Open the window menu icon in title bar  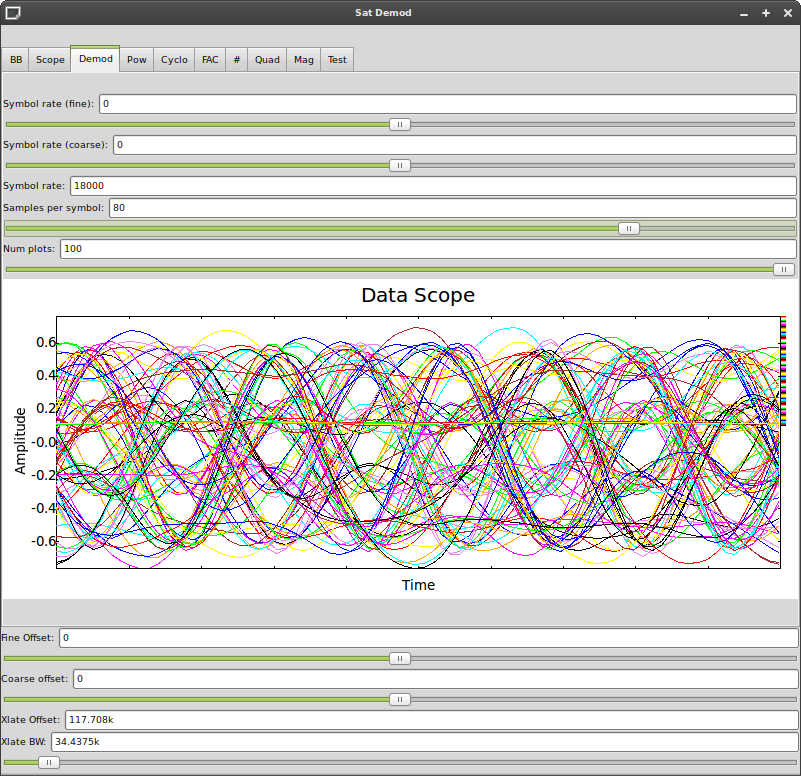click(x=12, y=12)
